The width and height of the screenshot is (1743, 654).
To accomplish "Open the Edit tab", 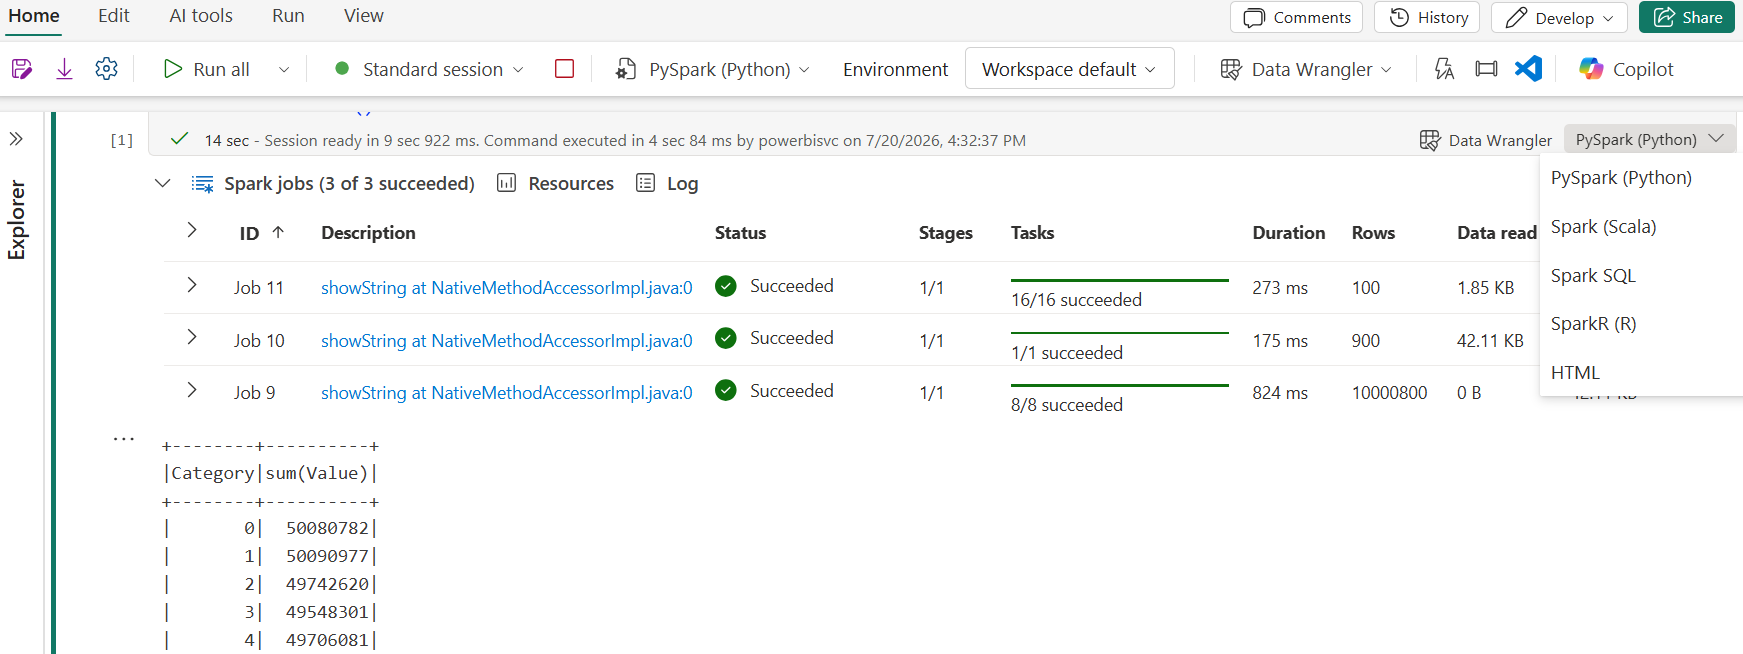I will click(x=114, y=16).
